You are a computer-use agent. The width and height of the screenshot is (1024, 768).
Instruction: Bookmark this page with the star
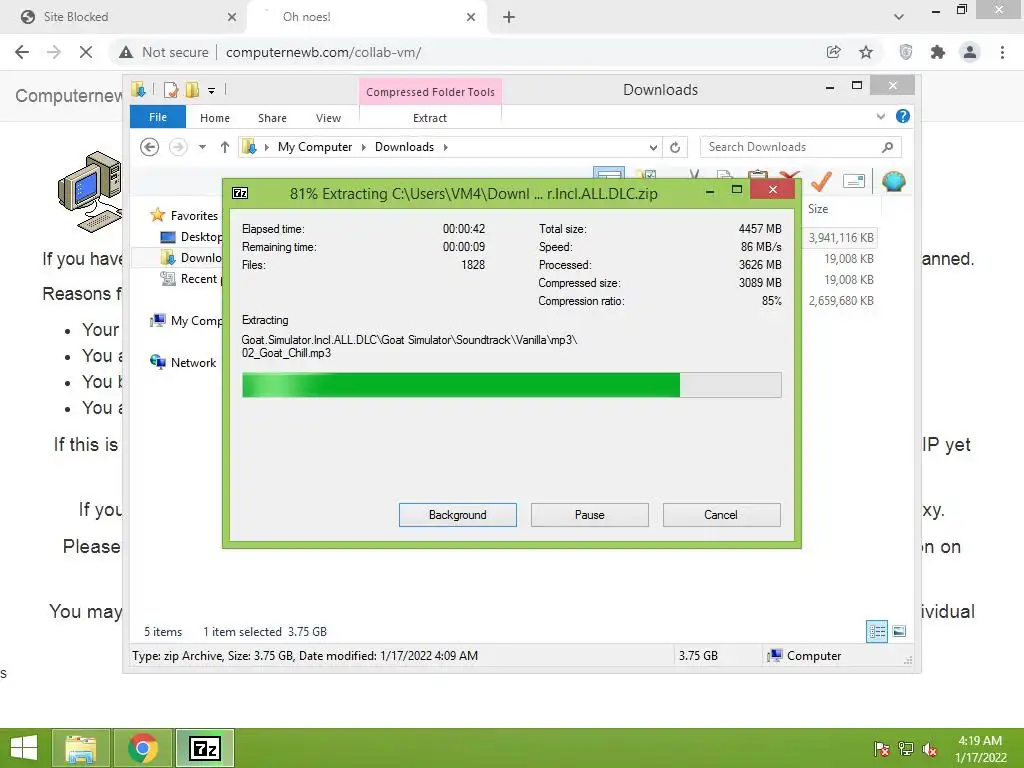tap(865, 52)
